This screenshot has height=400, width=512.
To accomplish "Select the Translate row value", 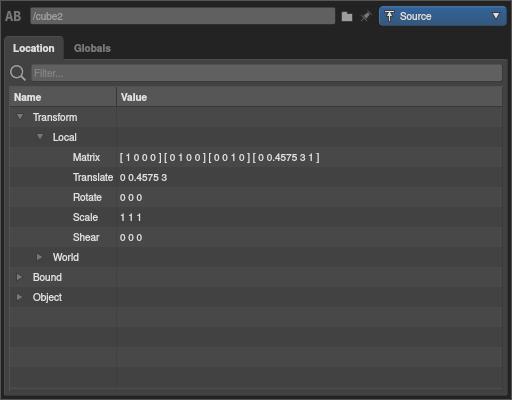I will pos(143,177).
